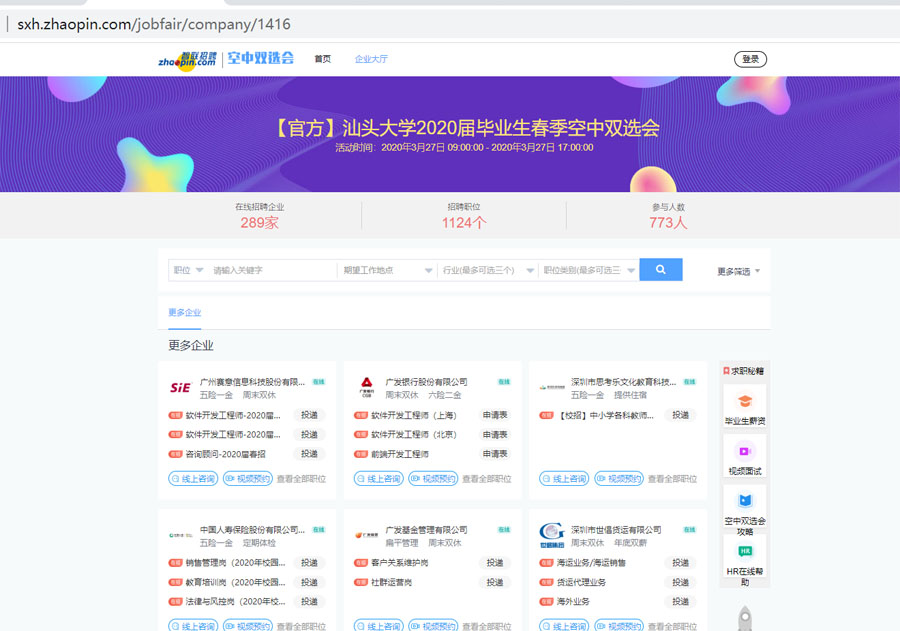Viewport: 900px width, 631px height.
Task: Click 投递 for 销售管理岗
Action: point(309,563)
